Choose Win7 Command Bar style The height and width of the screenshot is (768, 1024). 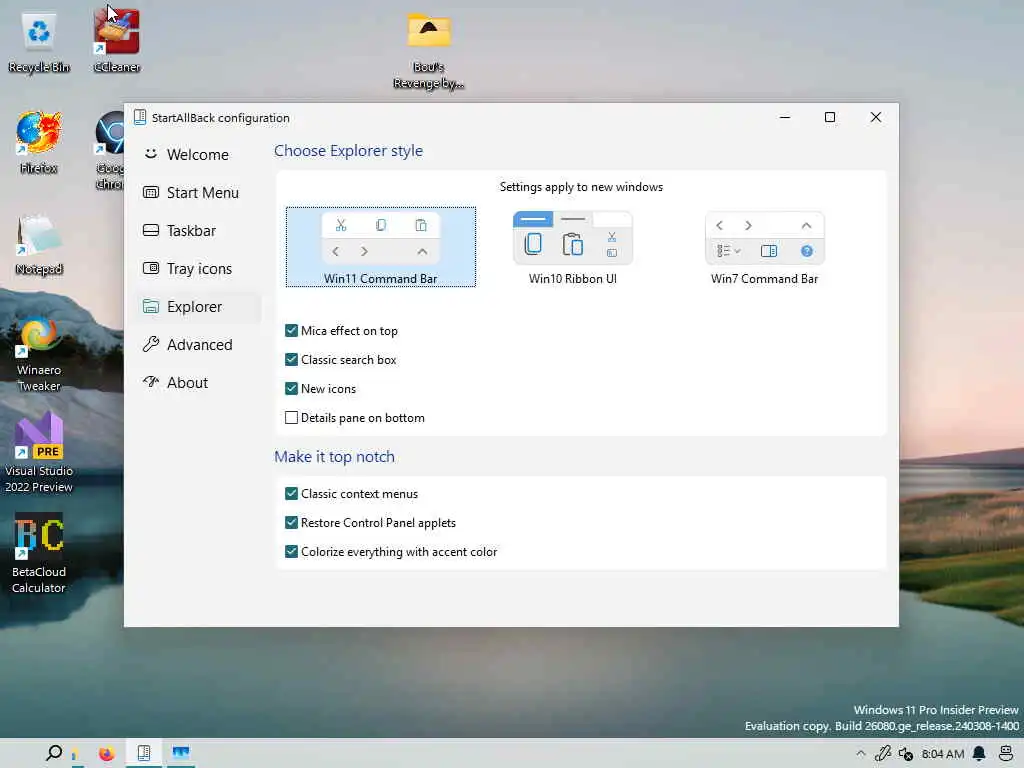(765, 247)
